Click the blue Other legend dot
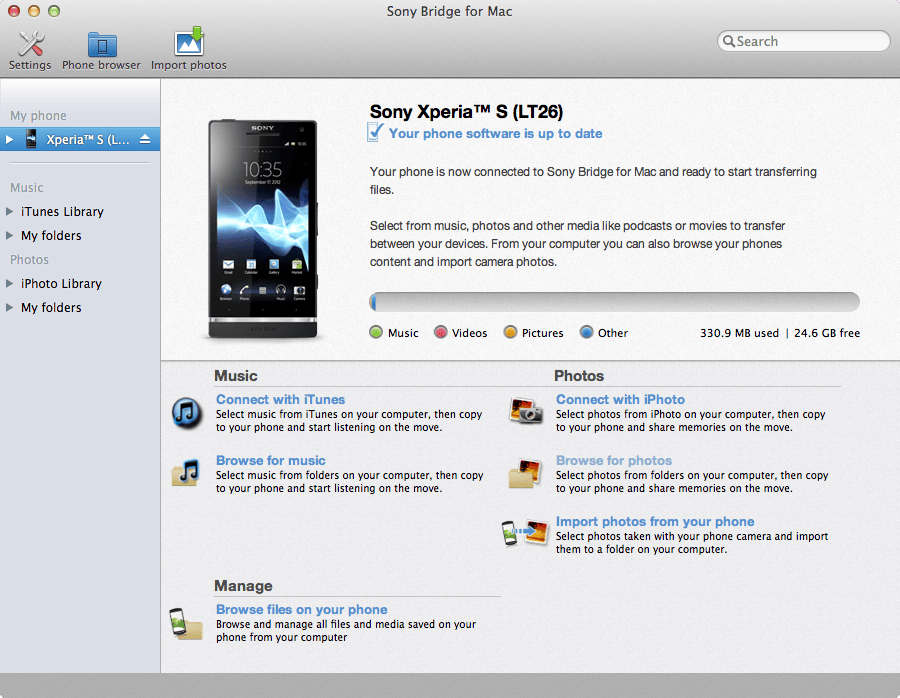The width and height of the screenshot is (900, 698). coord(586,332)
